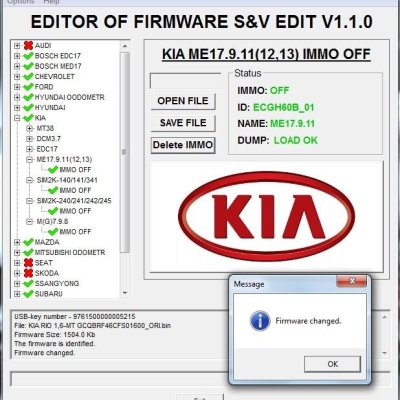The image size is (400, 400).
Task: Click the green check beside MAZDA
Action: (x=28, y=242)
